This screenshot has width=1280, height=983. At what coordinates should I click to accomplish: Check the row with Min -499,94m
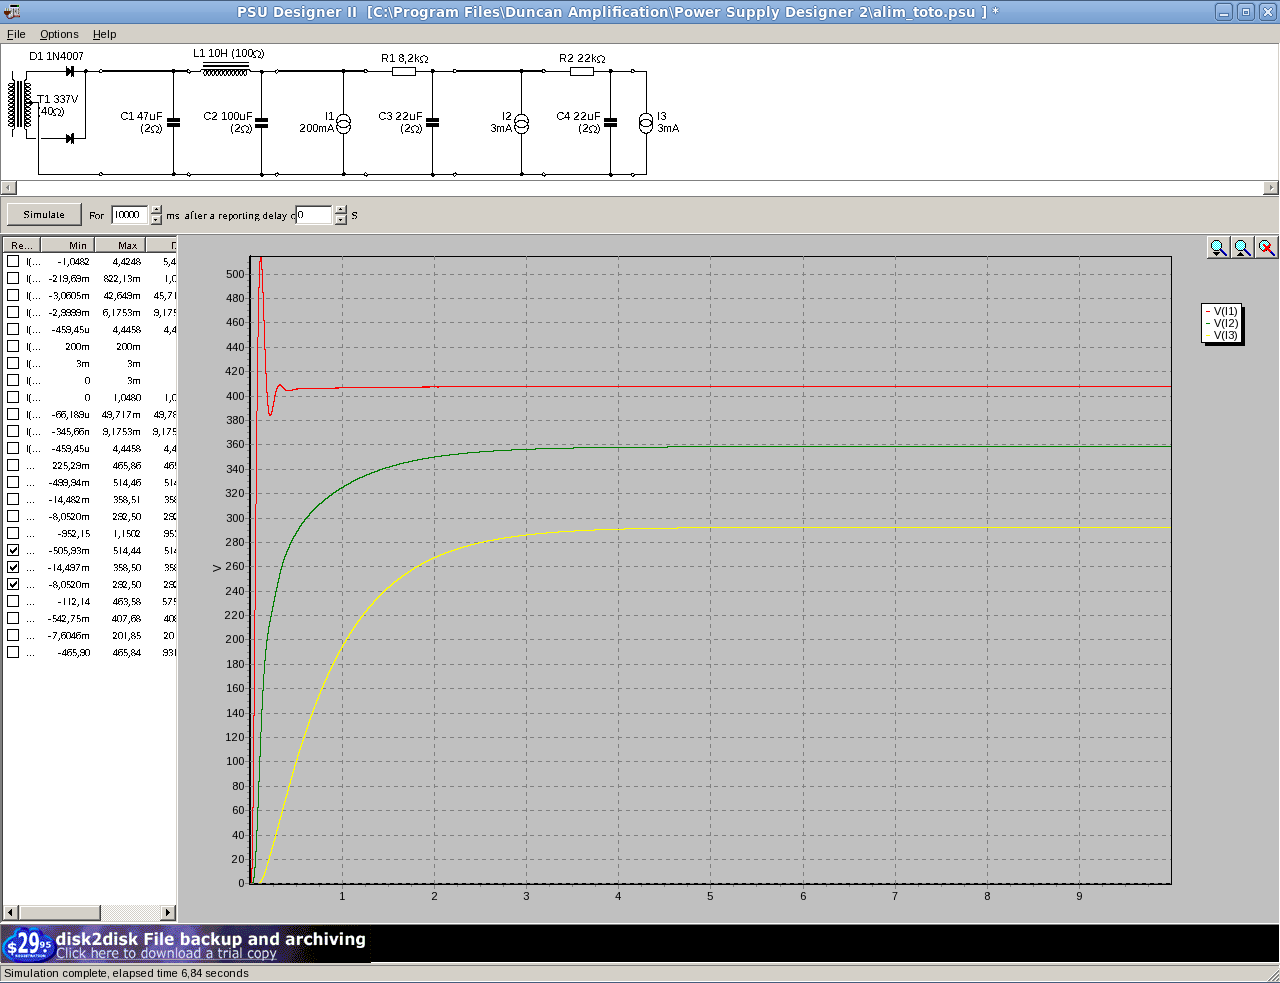(13, 482)
